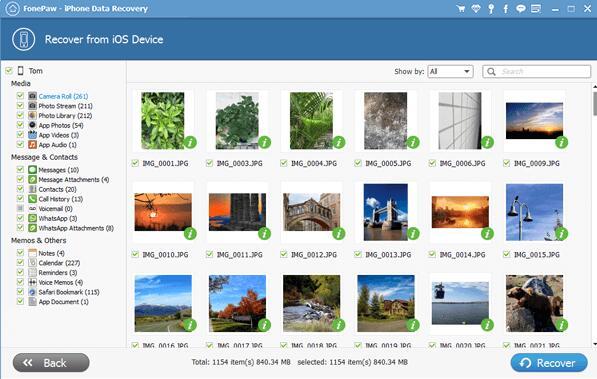Click the info badge on IMG_0004.JPG
The width and height of the screenshot is (597, 379).
click(338, 142)
